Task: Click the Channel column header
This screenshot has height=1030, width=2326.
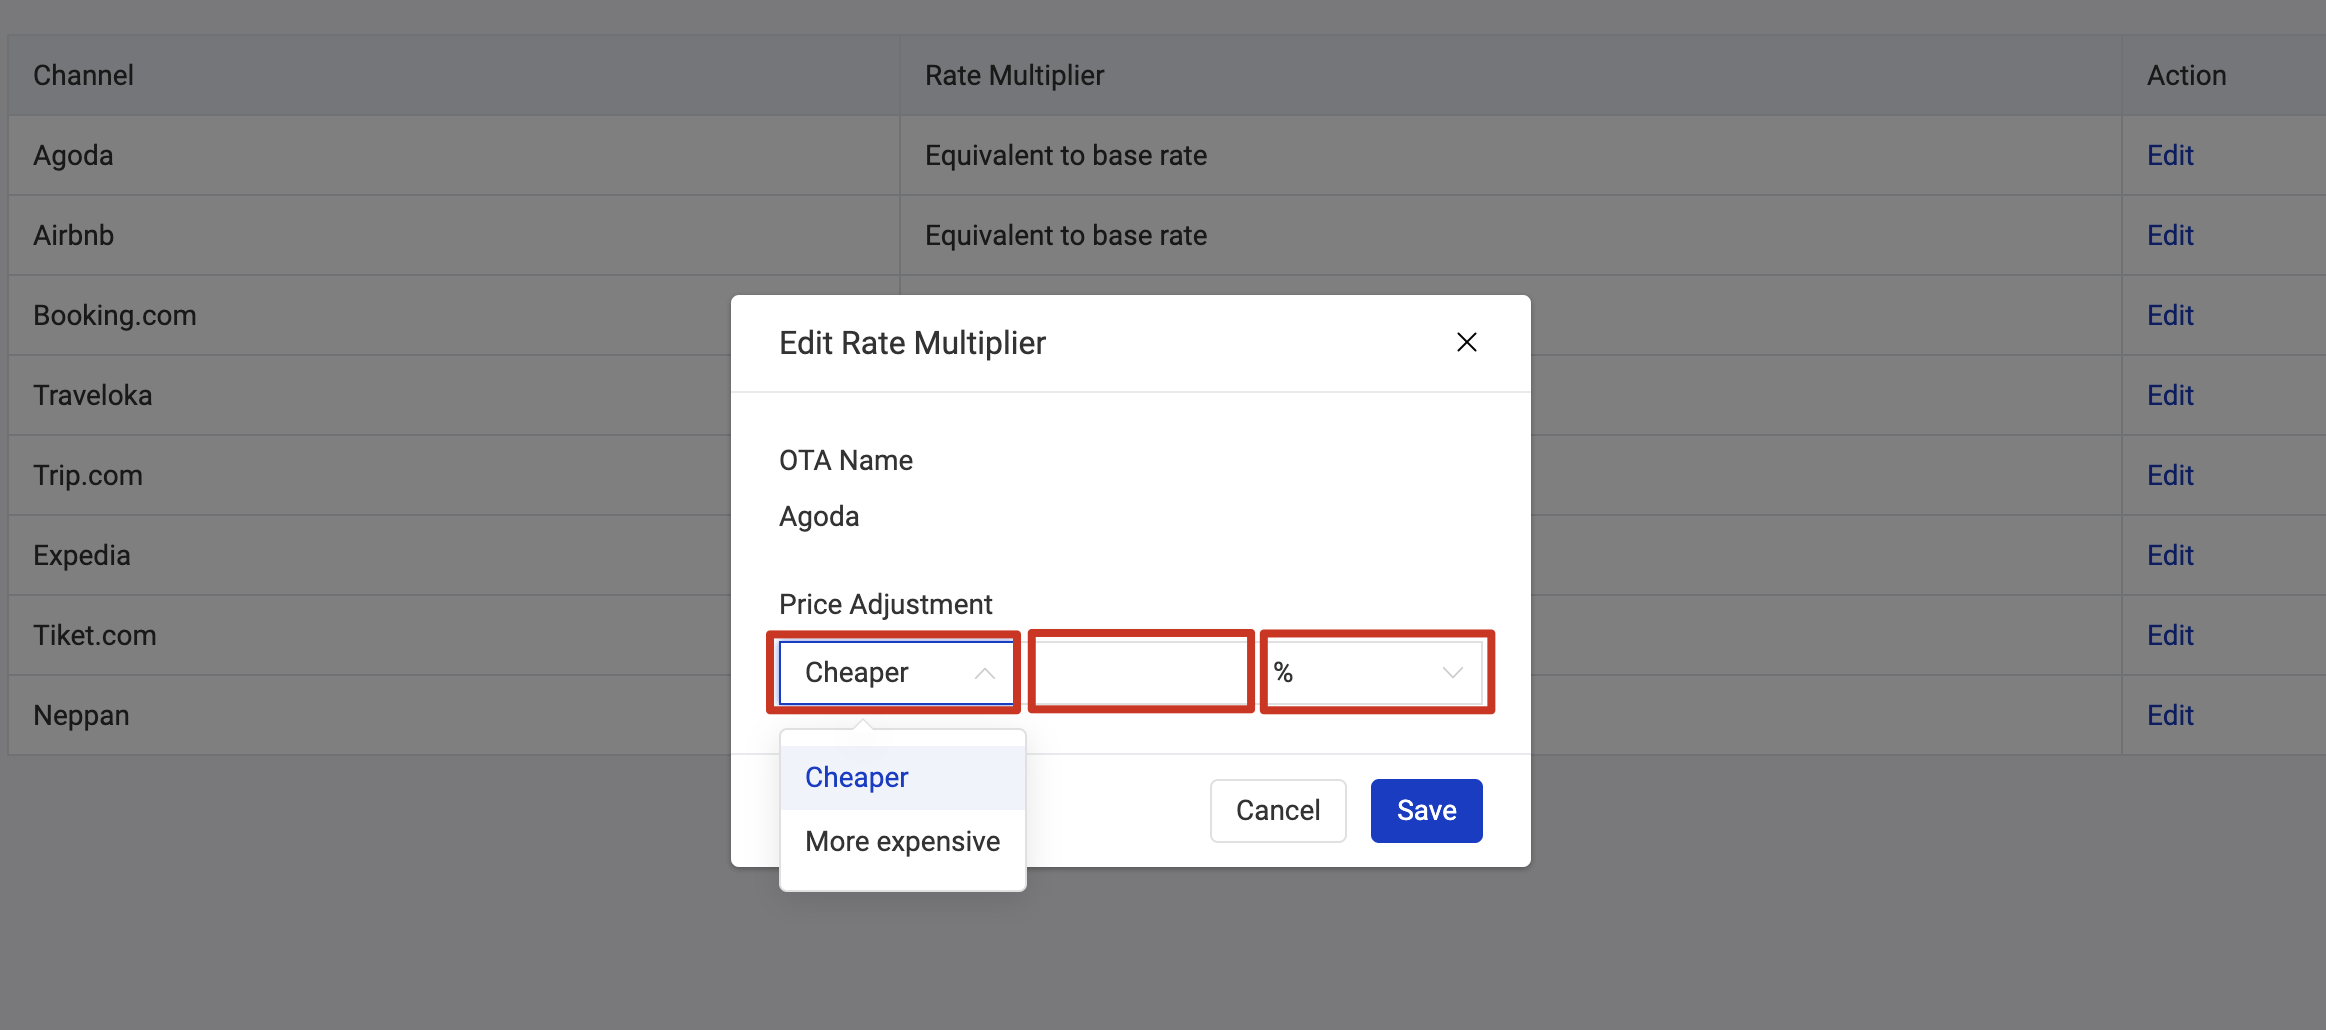Action: 83,75
